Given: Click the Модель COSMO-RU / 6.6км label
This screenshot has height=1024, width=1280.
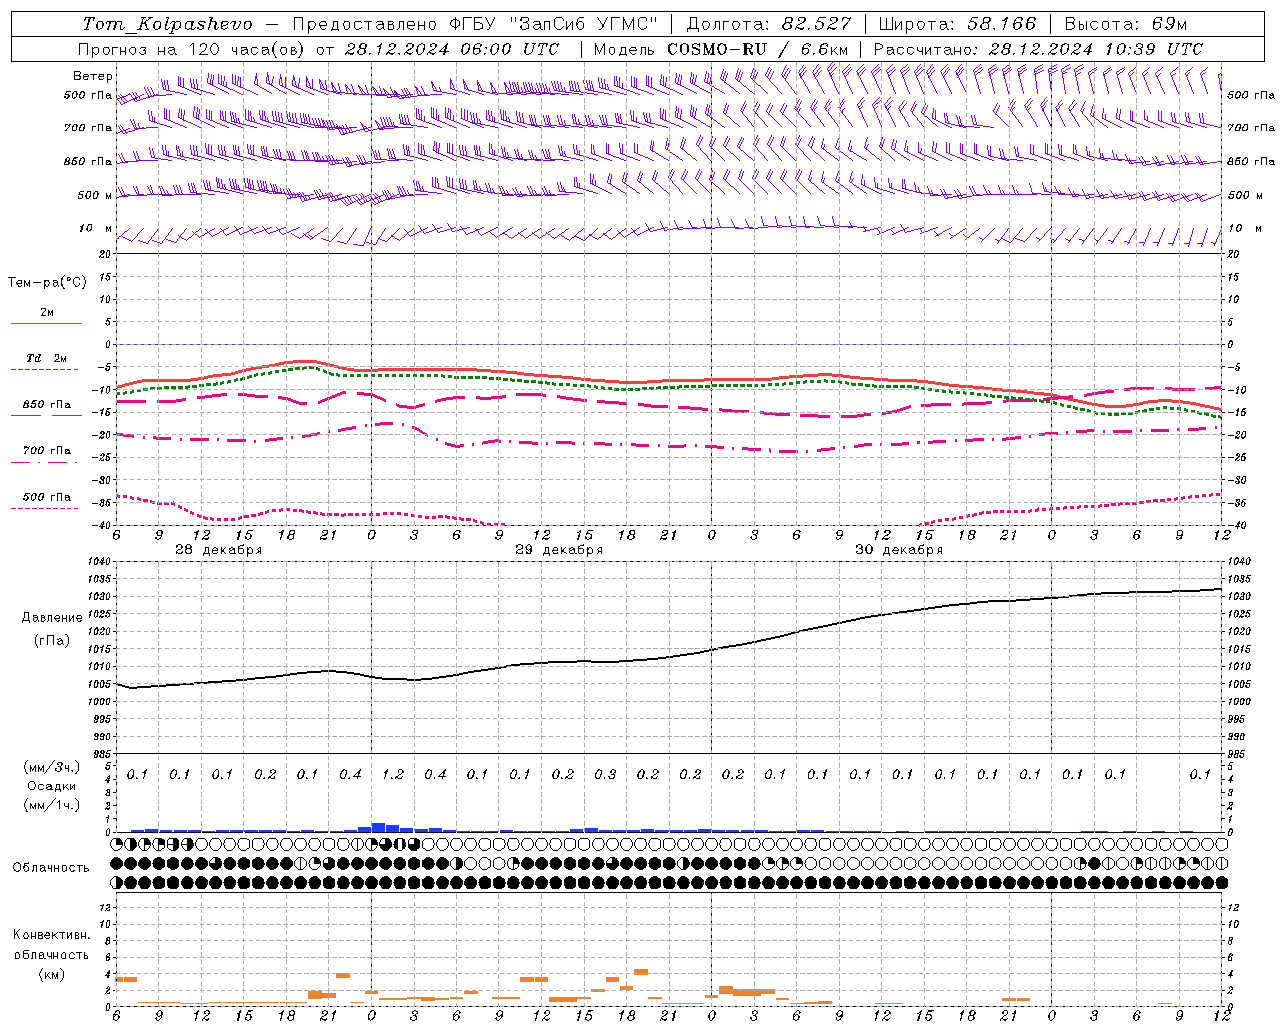Looking at the screenshot, I should click(x=721, y=49).
